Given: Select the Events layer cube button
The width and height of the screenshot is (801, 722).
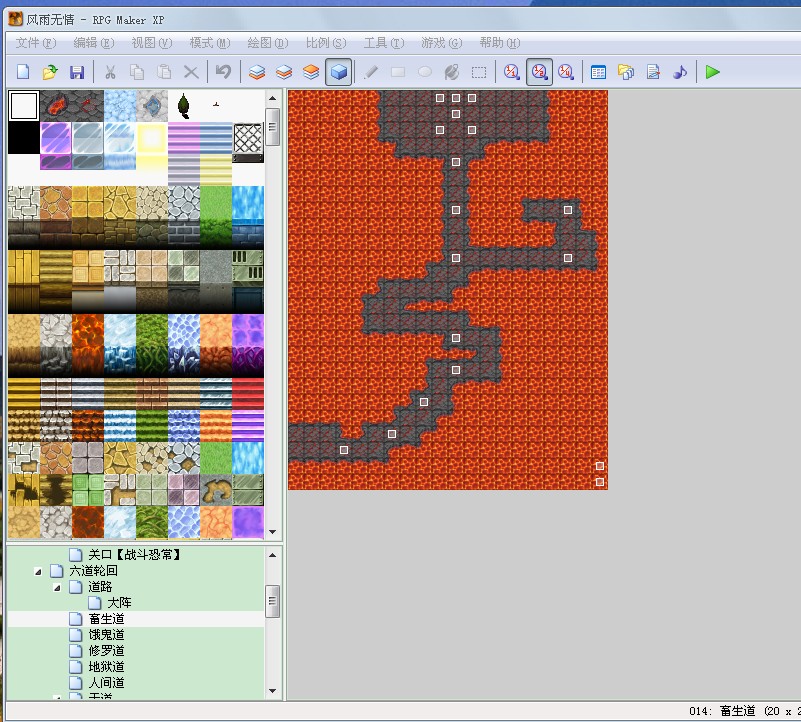Looking at the screenshot, I should (339, 72).
